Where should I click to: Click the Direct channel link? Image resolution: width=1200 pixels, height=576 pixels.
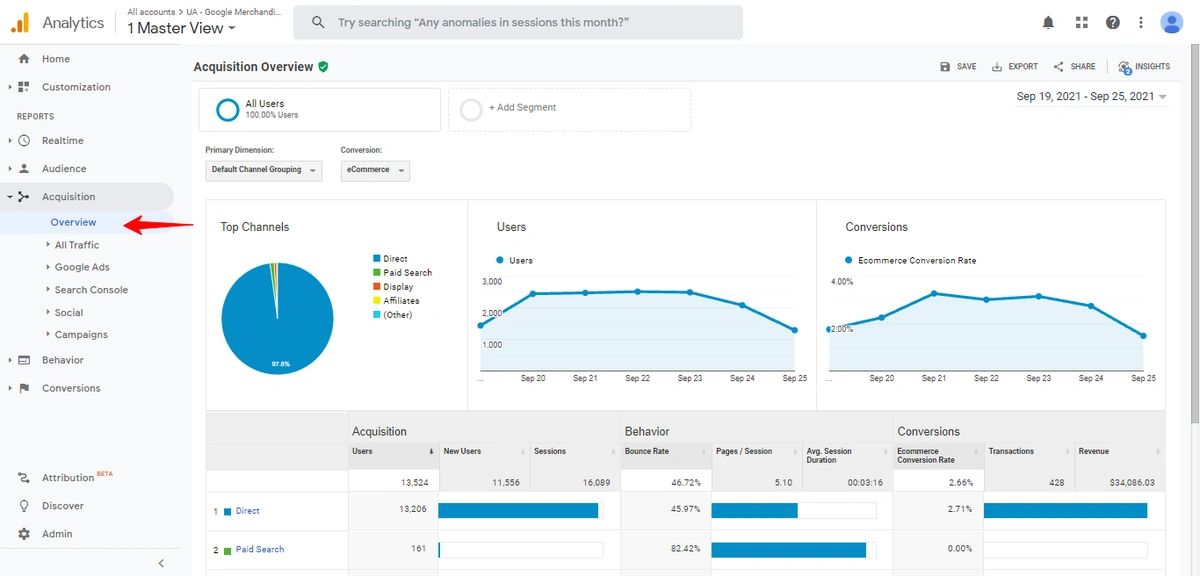point(248,510)
